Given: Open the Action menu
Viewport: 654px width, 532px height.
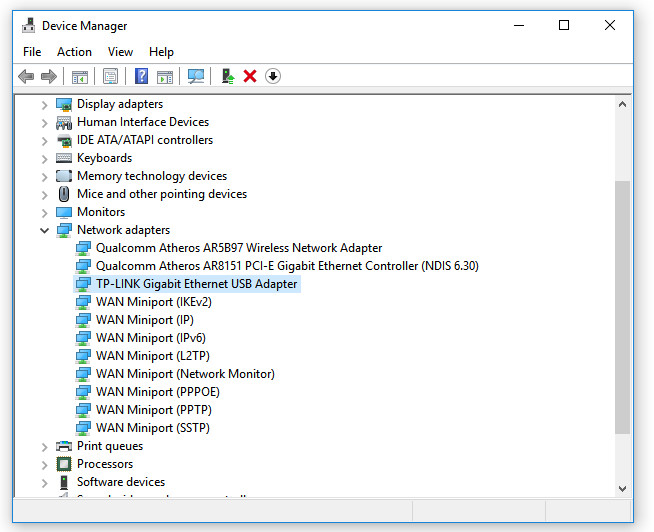Looking at the screenshot, I should [x=74, y=52].
